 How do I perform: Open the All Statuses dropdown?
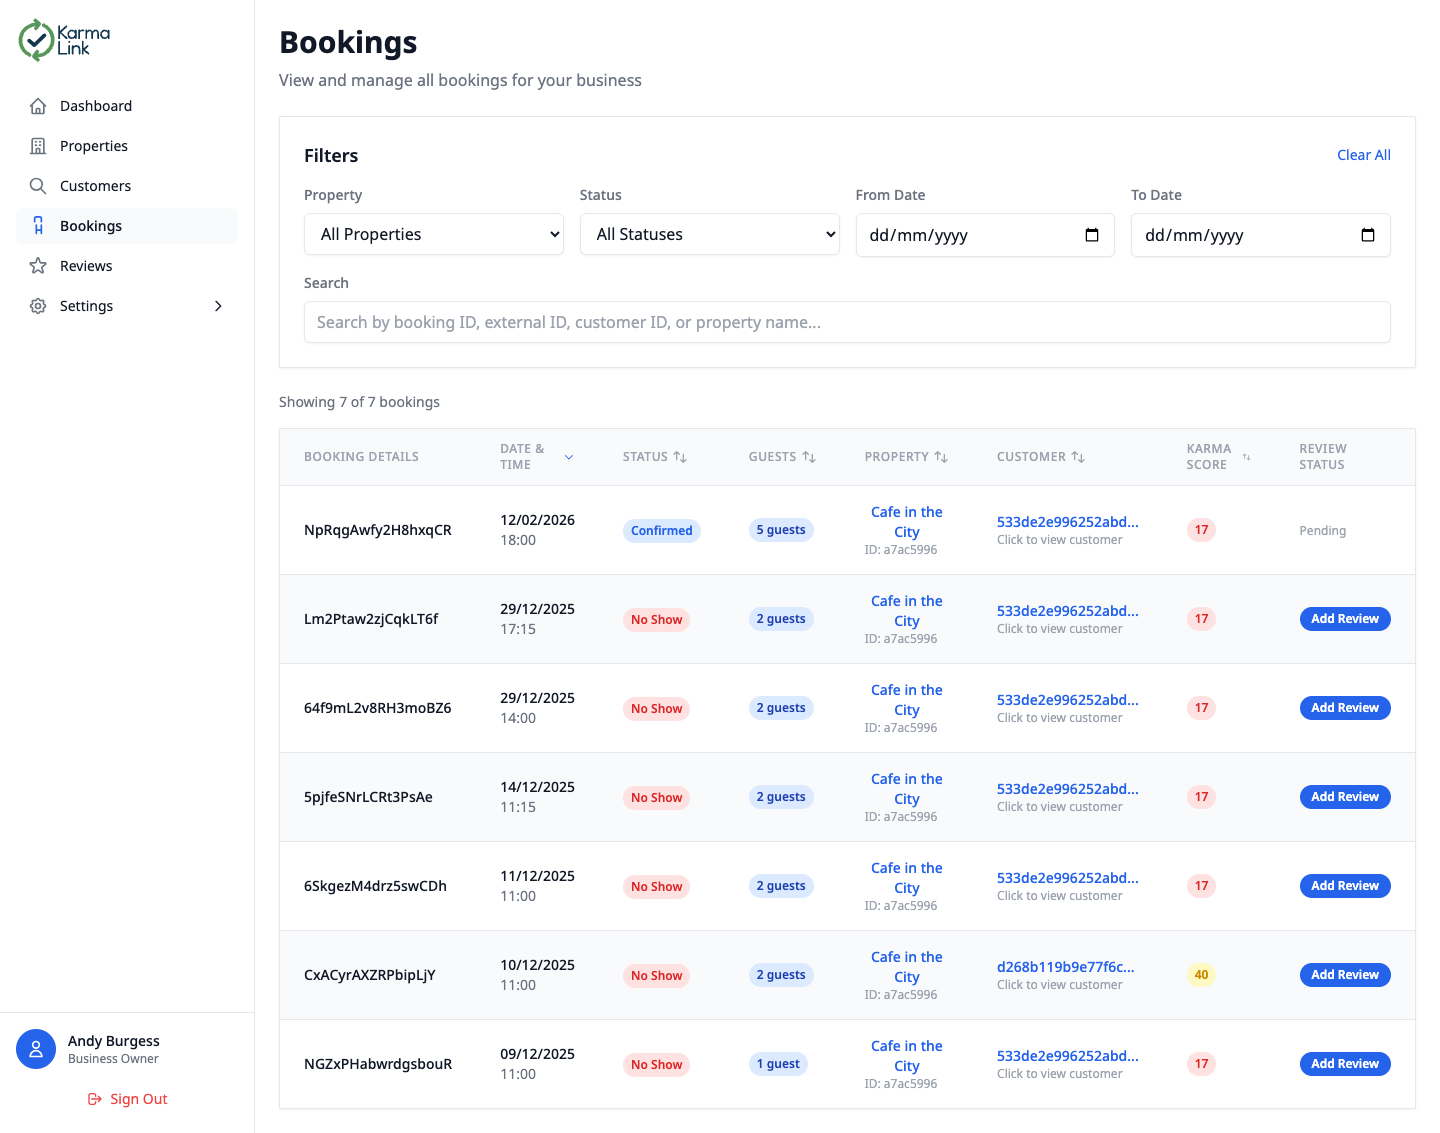tap(709, 234)
